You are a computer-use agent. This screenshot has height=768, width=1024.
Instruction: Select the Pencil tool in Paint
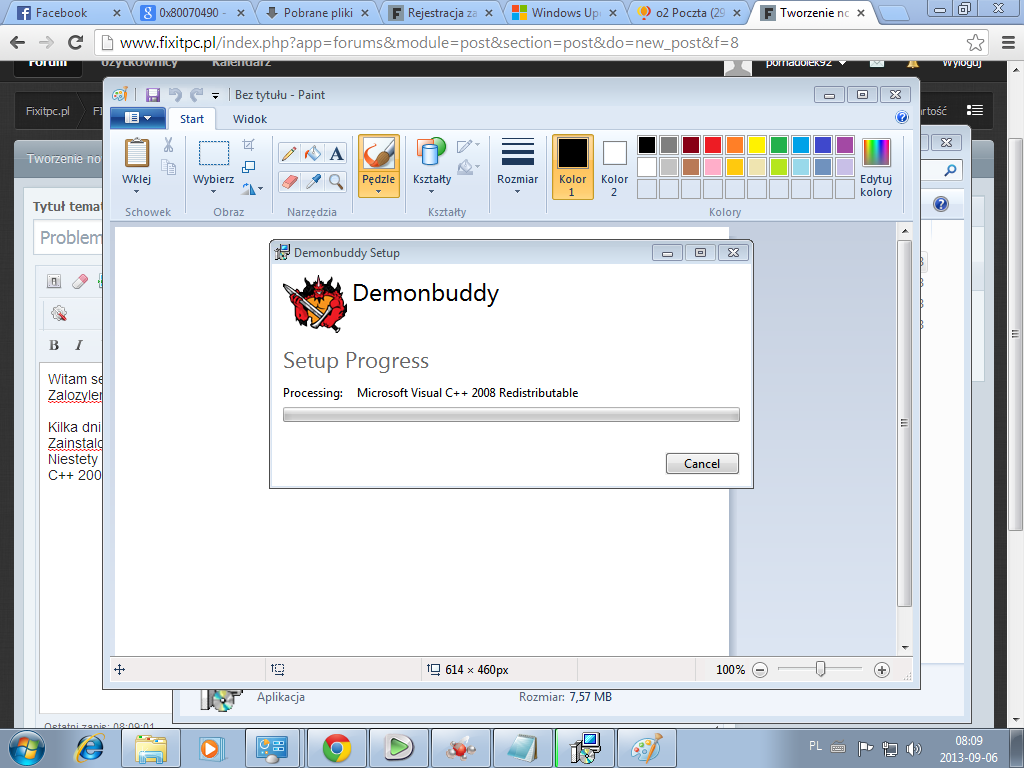click(289, 153)
